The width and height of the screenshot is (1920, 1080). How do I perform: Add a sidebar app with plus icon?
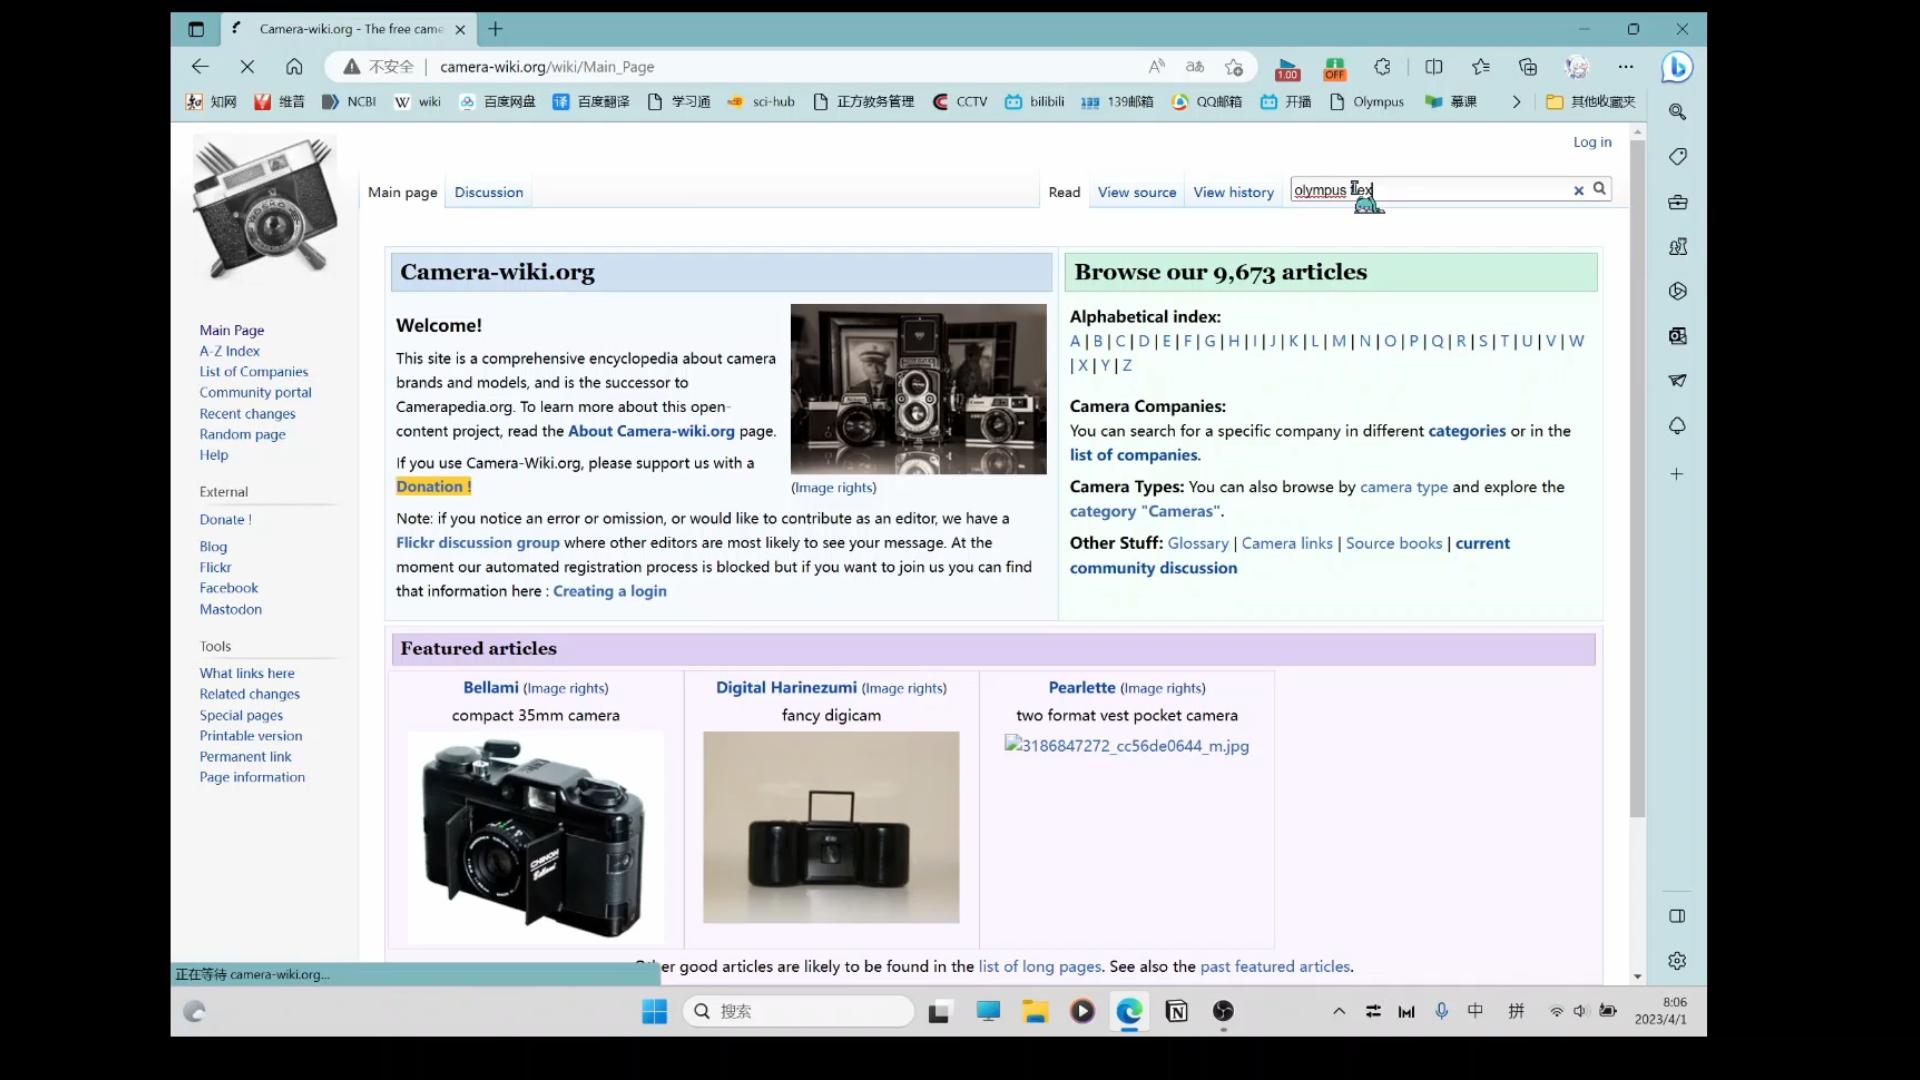[x=1678, y=474]
